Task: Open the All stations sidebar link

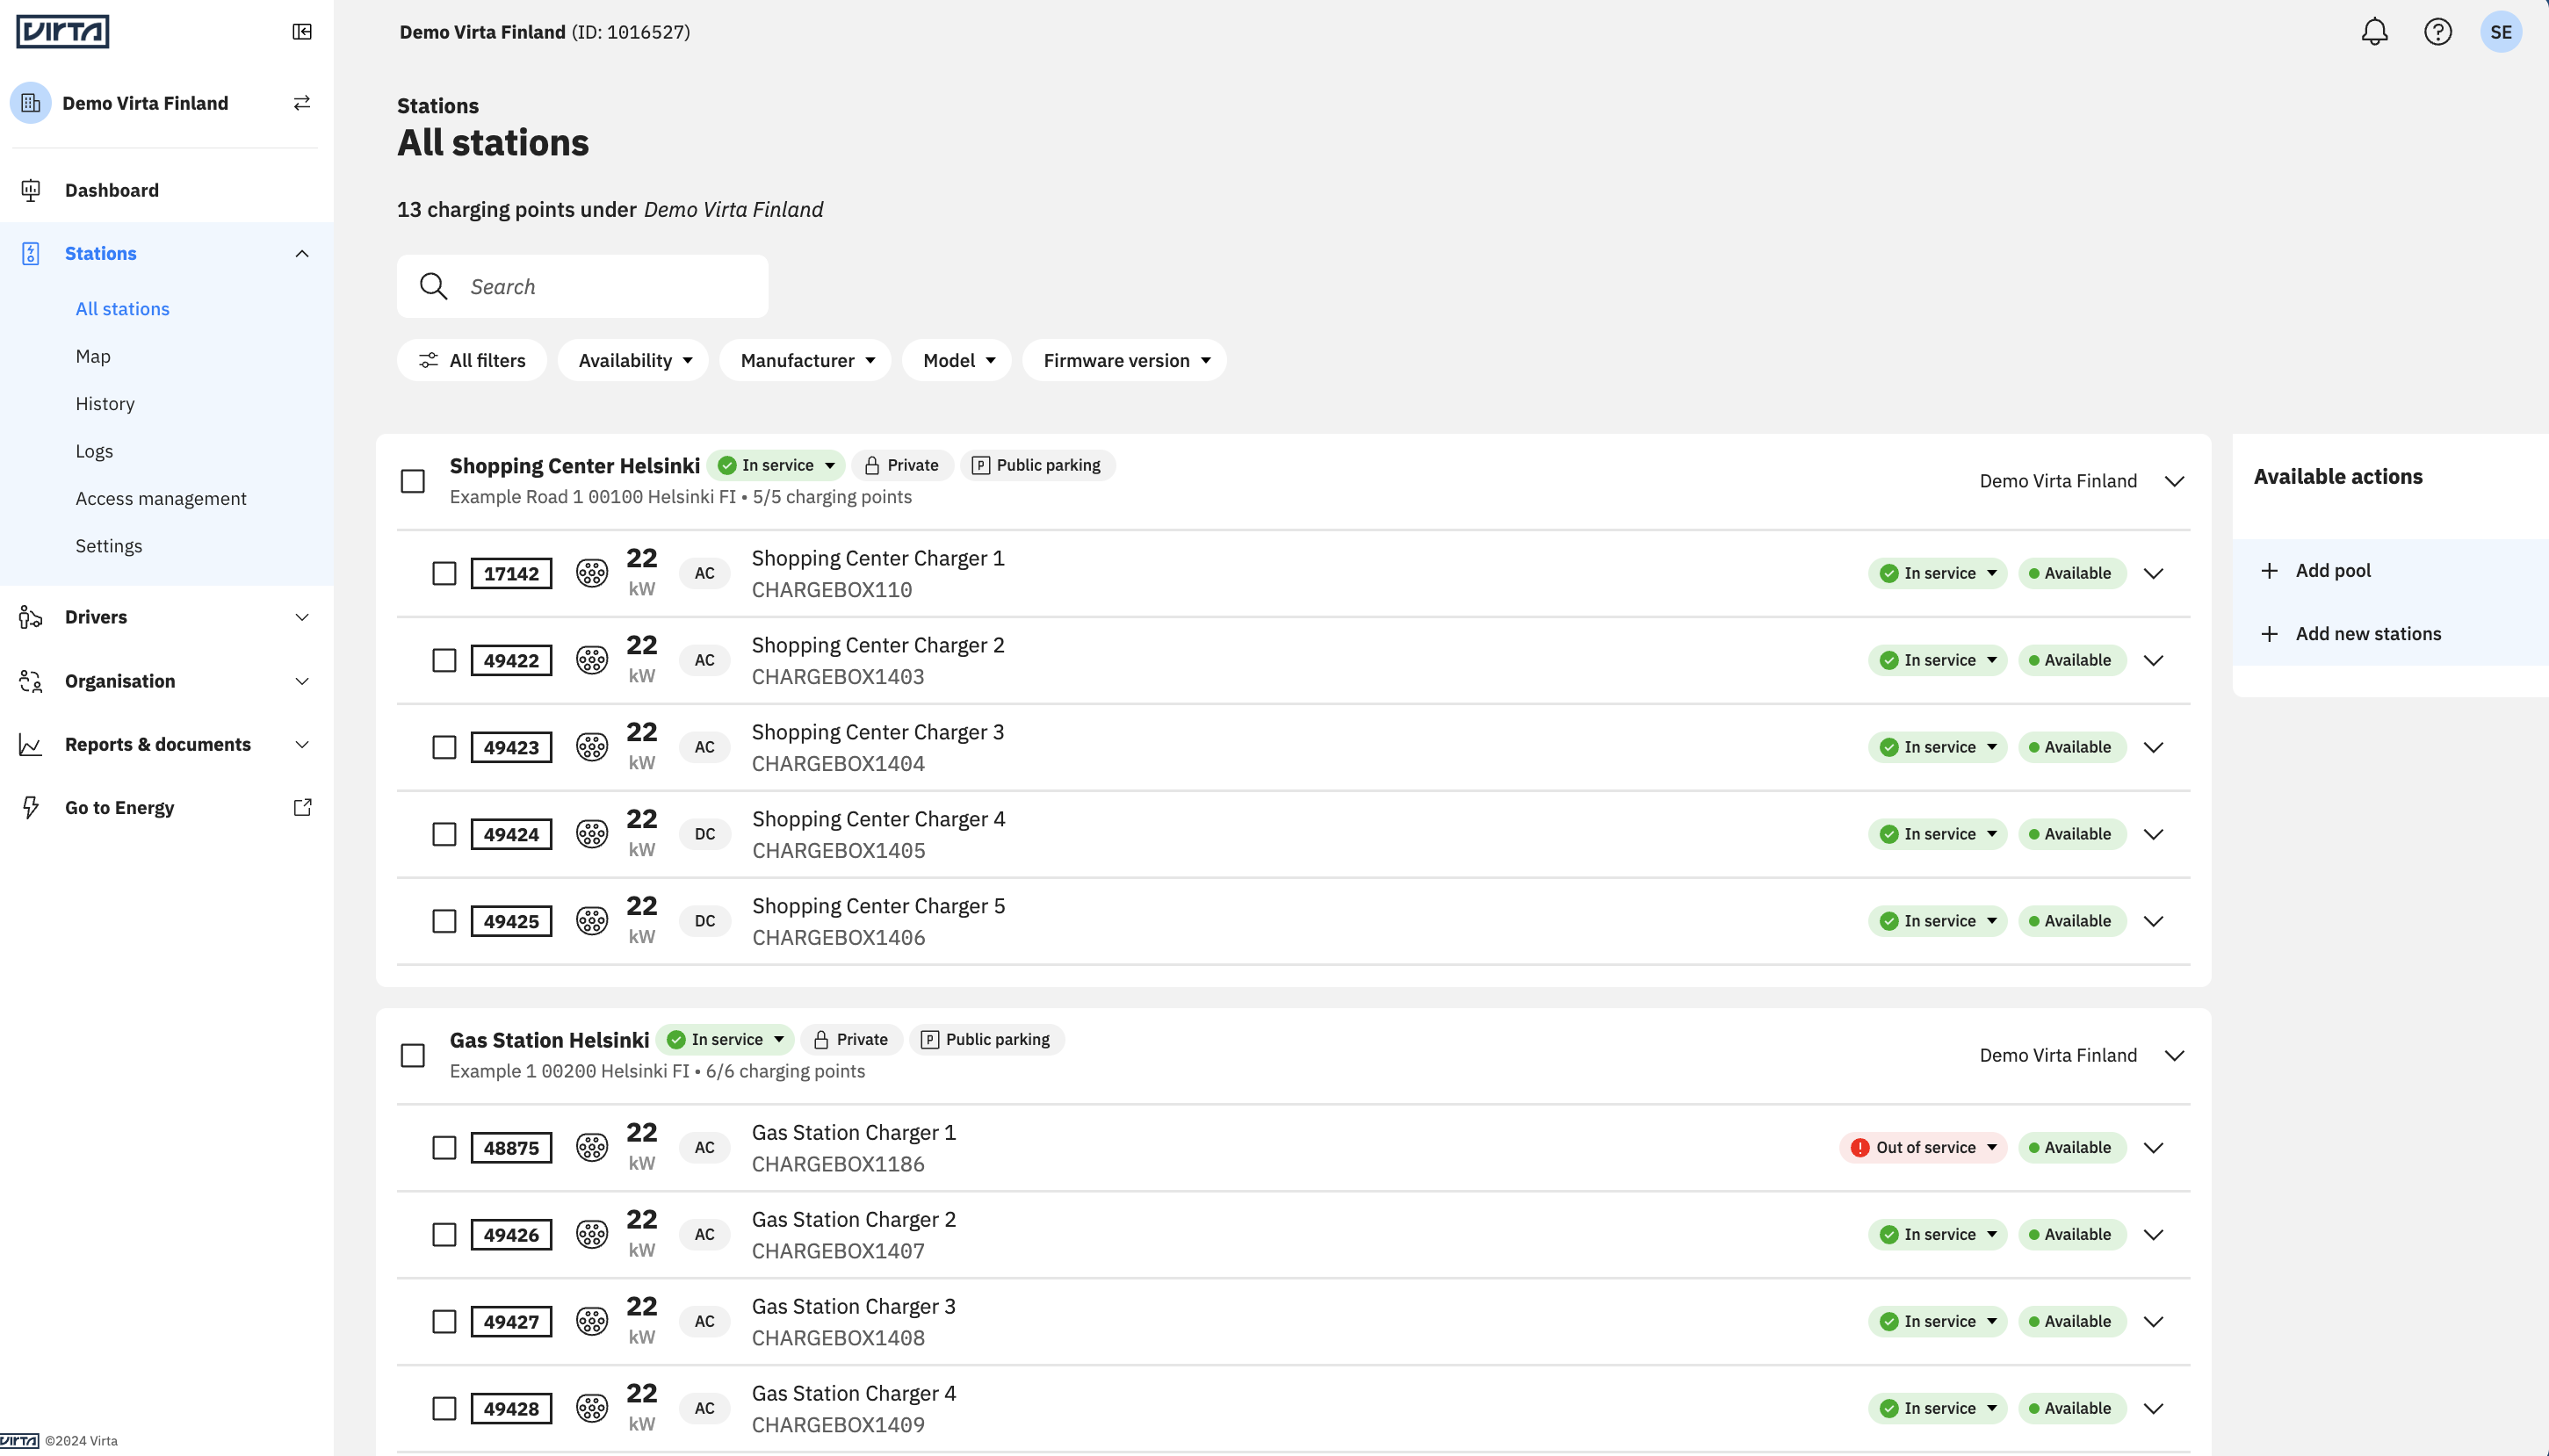Action: [123, 309]
